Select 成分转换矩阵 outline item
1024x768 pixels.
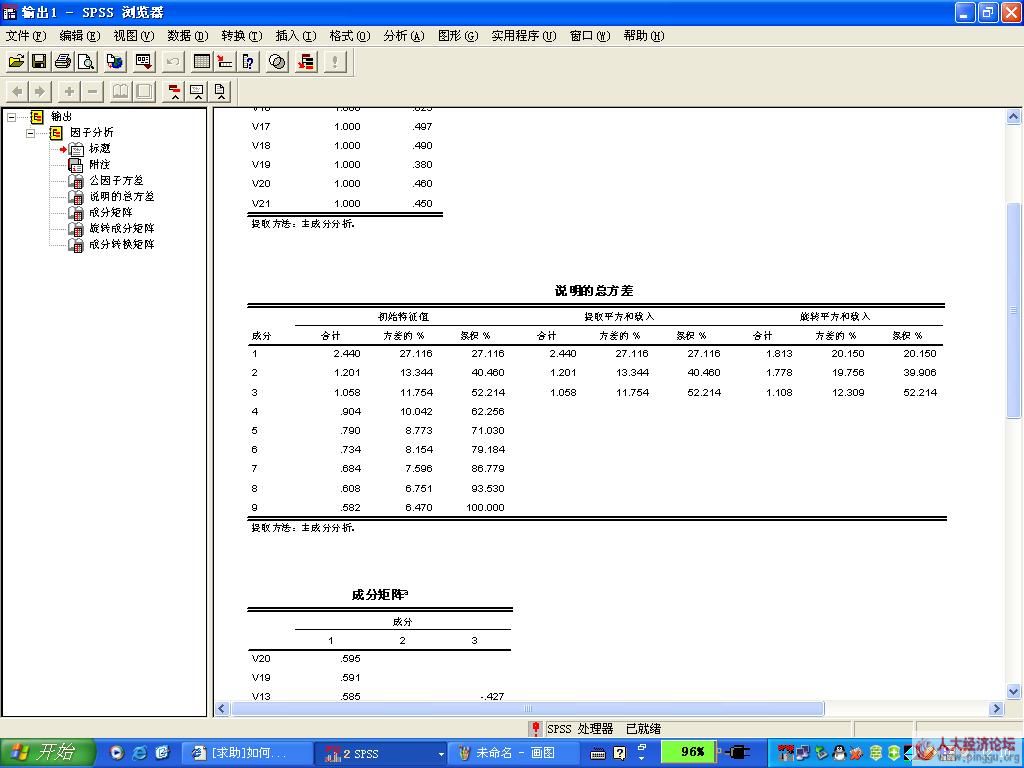pos(121,244)
